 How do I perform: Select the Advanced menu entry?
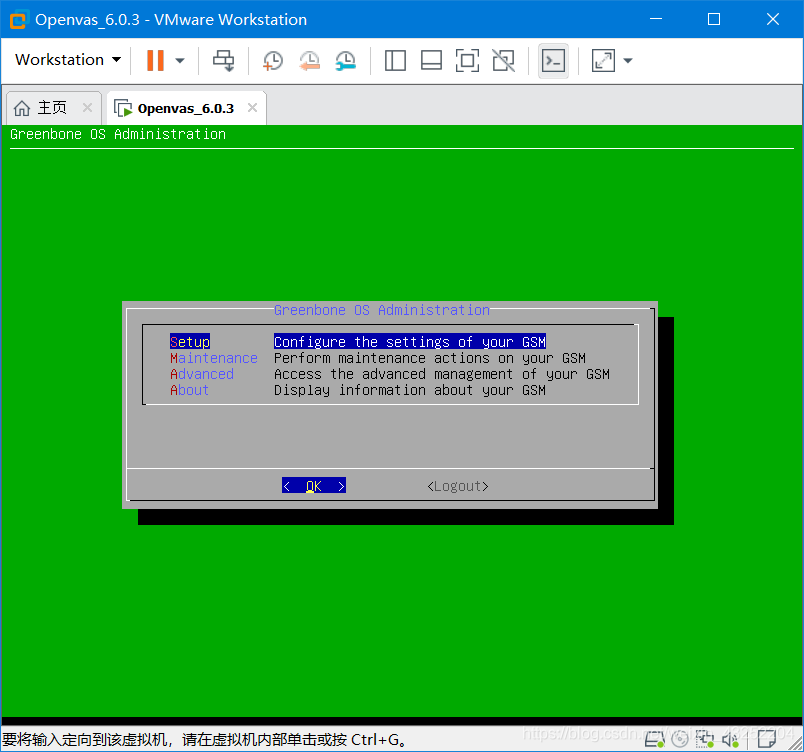[202, 374]
